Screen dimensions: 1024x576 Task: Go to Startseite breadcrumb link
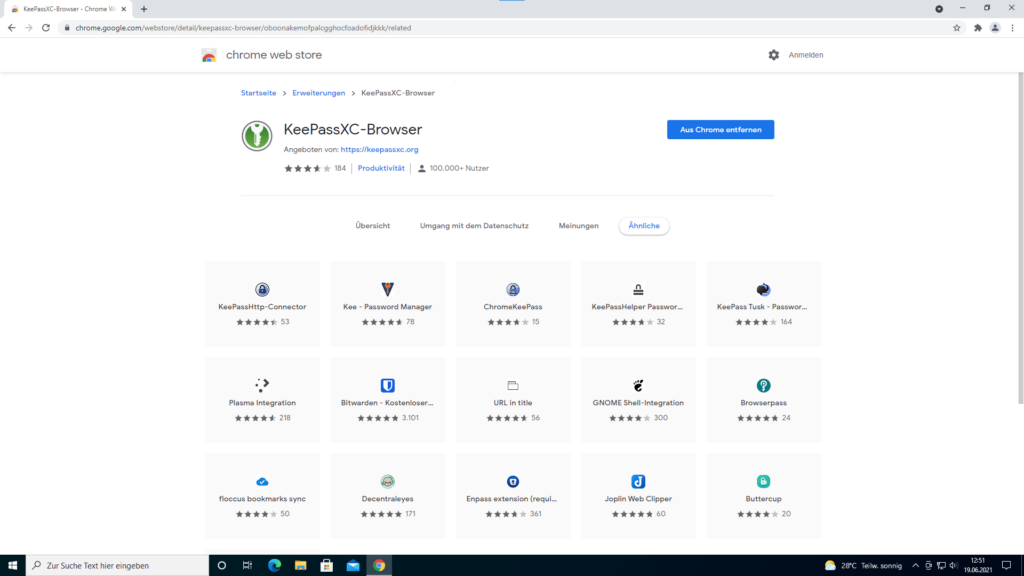click(259, 93)
